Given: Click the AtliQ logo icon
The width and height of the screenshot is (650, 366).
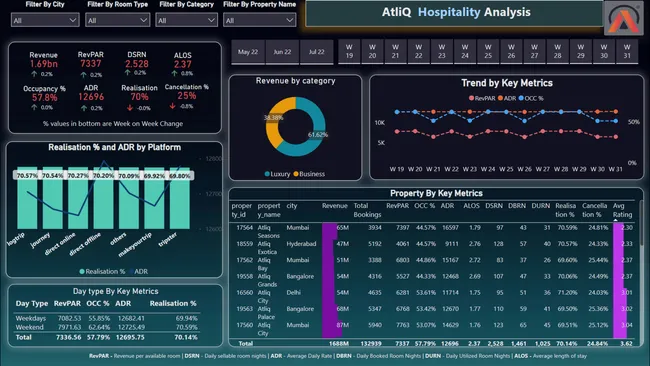Looking at the screenshot, I should (x=623, y=18).
